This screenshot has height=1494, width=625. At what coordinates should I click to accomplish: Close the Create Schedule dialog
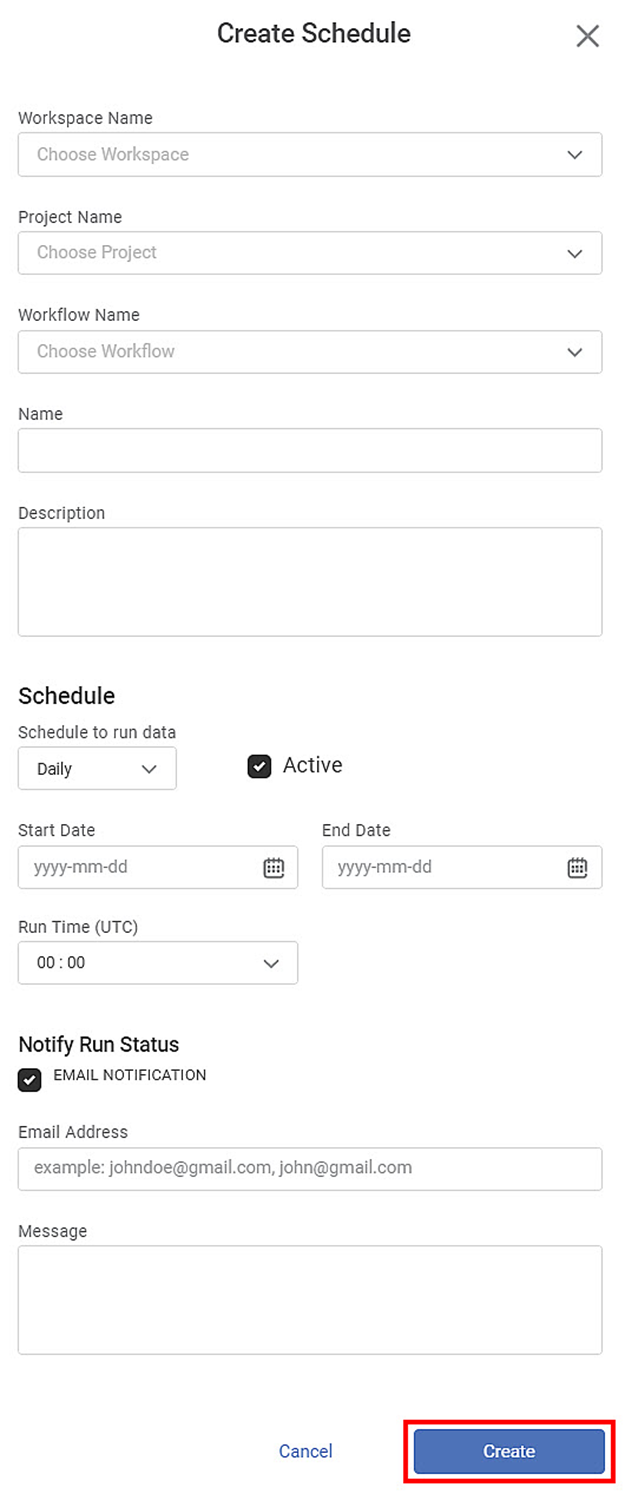(588, 36)
